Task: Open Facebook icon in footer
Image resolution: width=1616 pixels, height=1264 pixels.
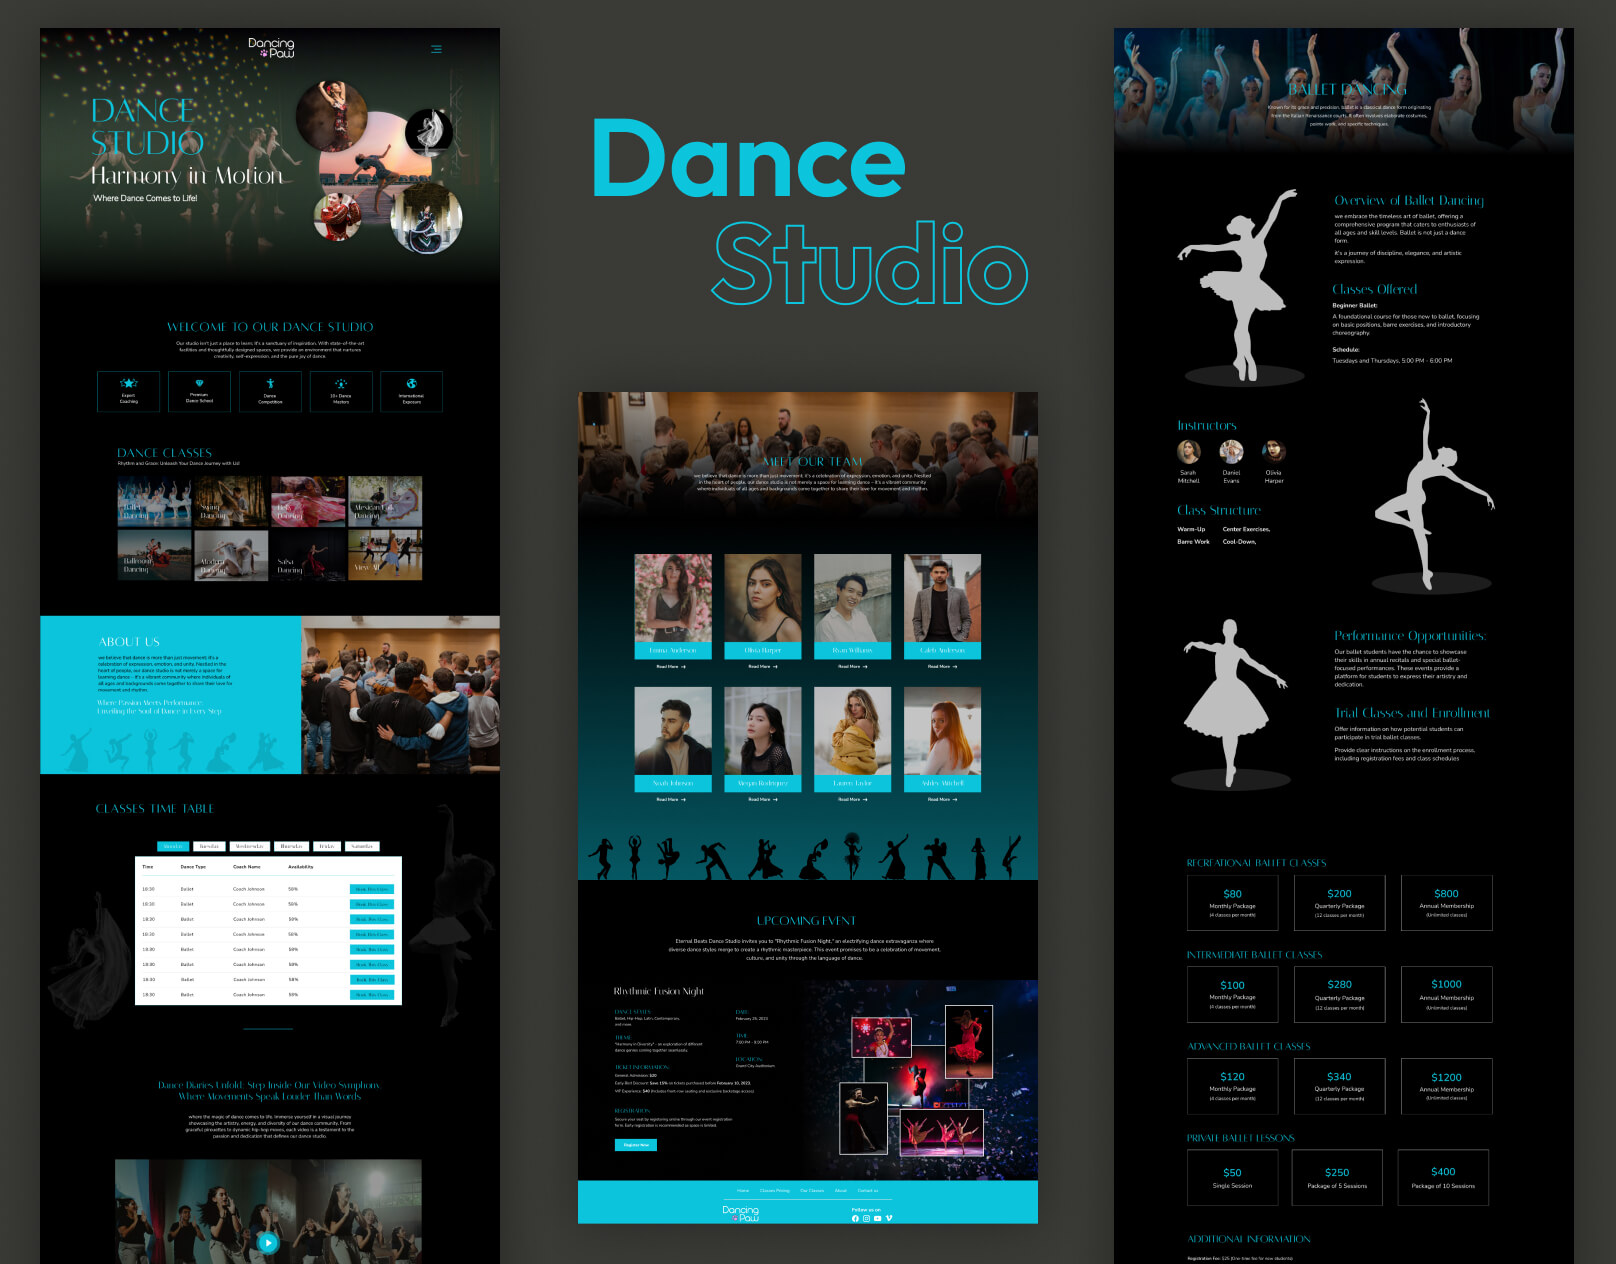Action: click(x=855, y=1218)
